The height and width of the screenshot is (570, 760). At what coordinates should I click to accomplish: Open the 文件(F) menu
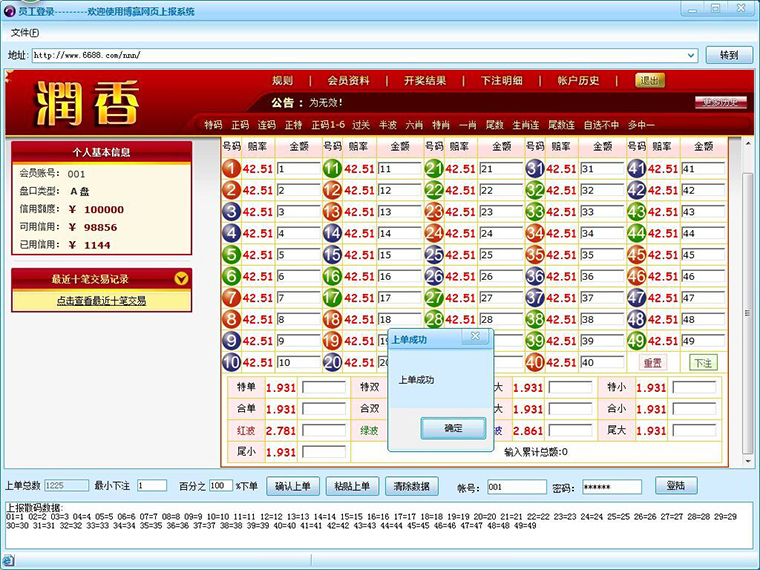tap(25, 32)
